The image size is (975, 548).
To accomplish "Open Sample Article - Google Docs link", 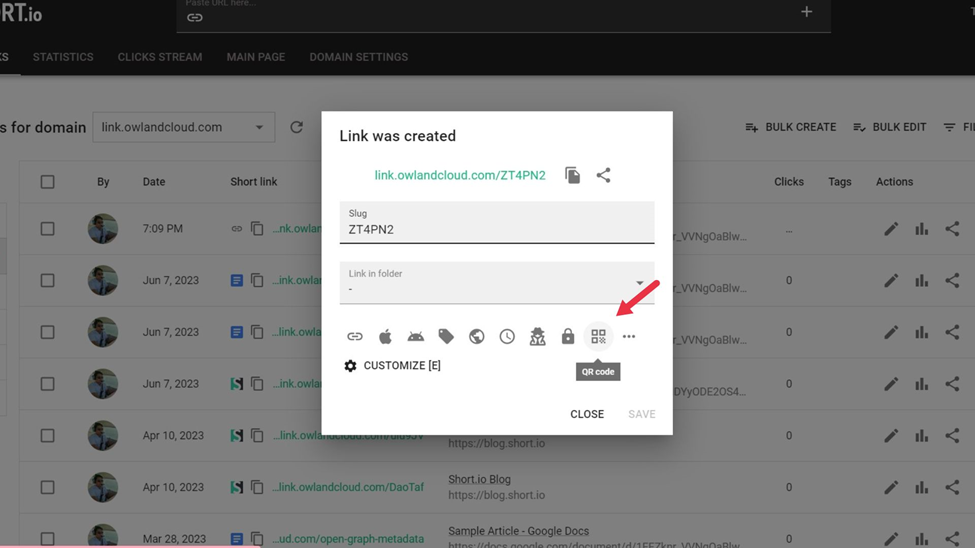I will (519, 531).
